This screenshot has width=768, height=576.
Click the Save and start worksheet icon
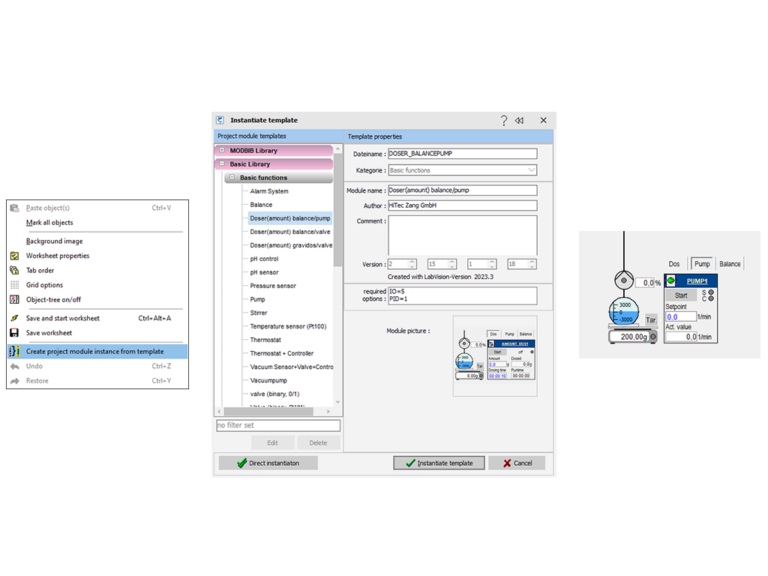click(x=15, y=318)
